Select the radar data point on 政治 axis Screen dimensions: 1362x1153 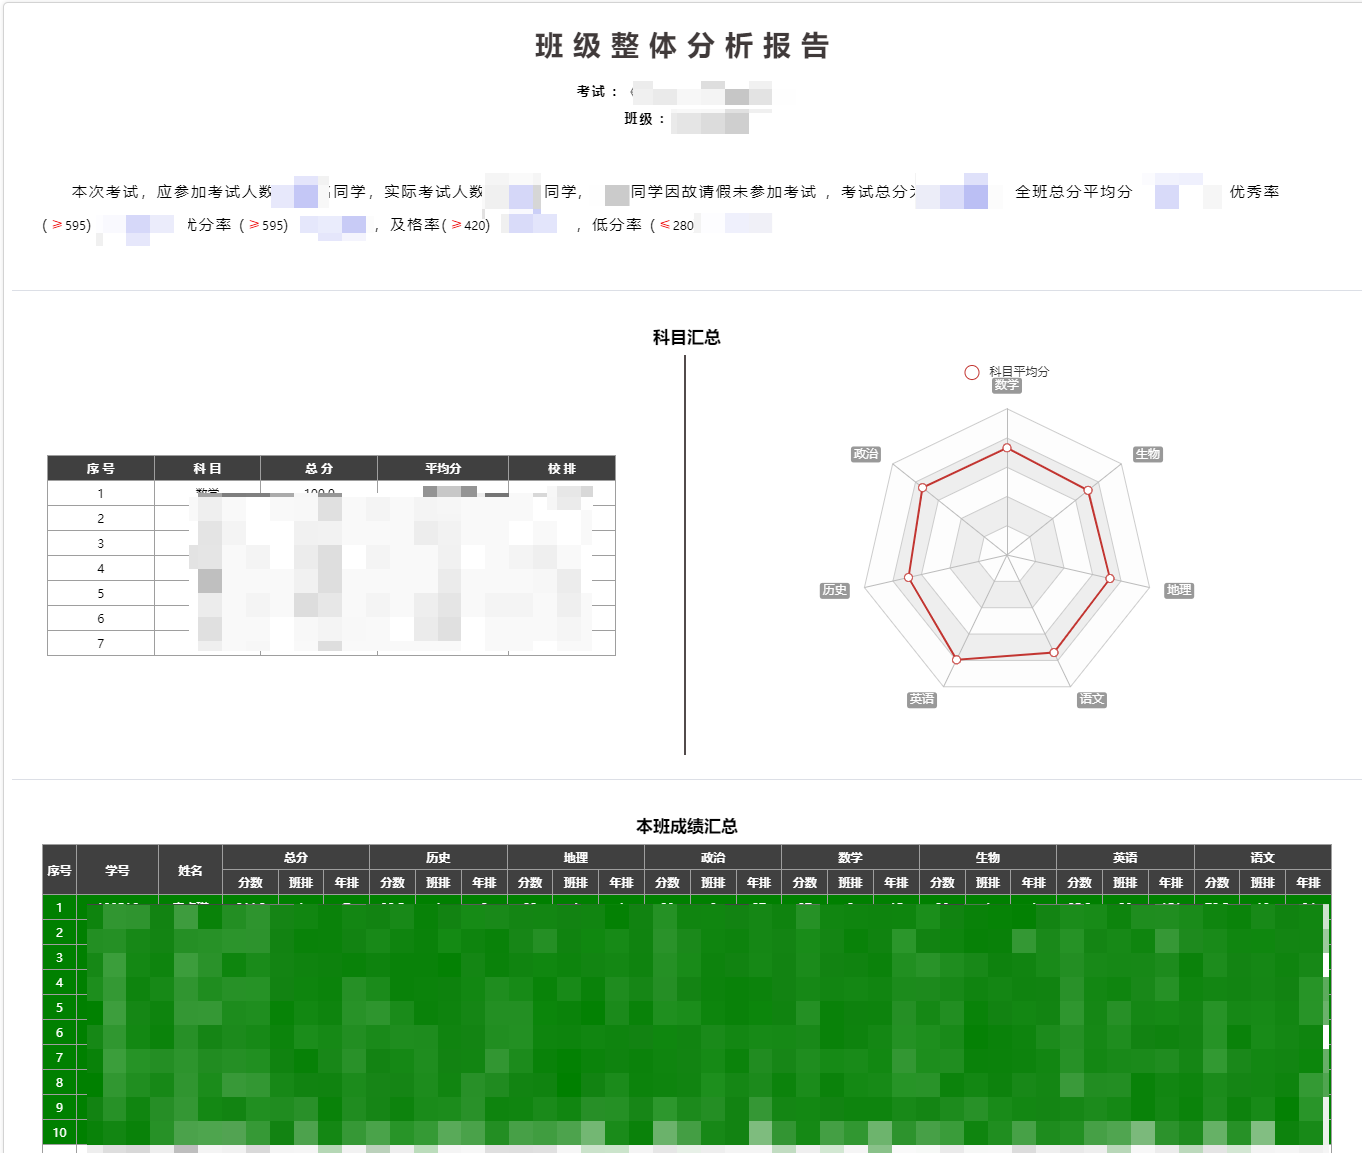(922, 488)
